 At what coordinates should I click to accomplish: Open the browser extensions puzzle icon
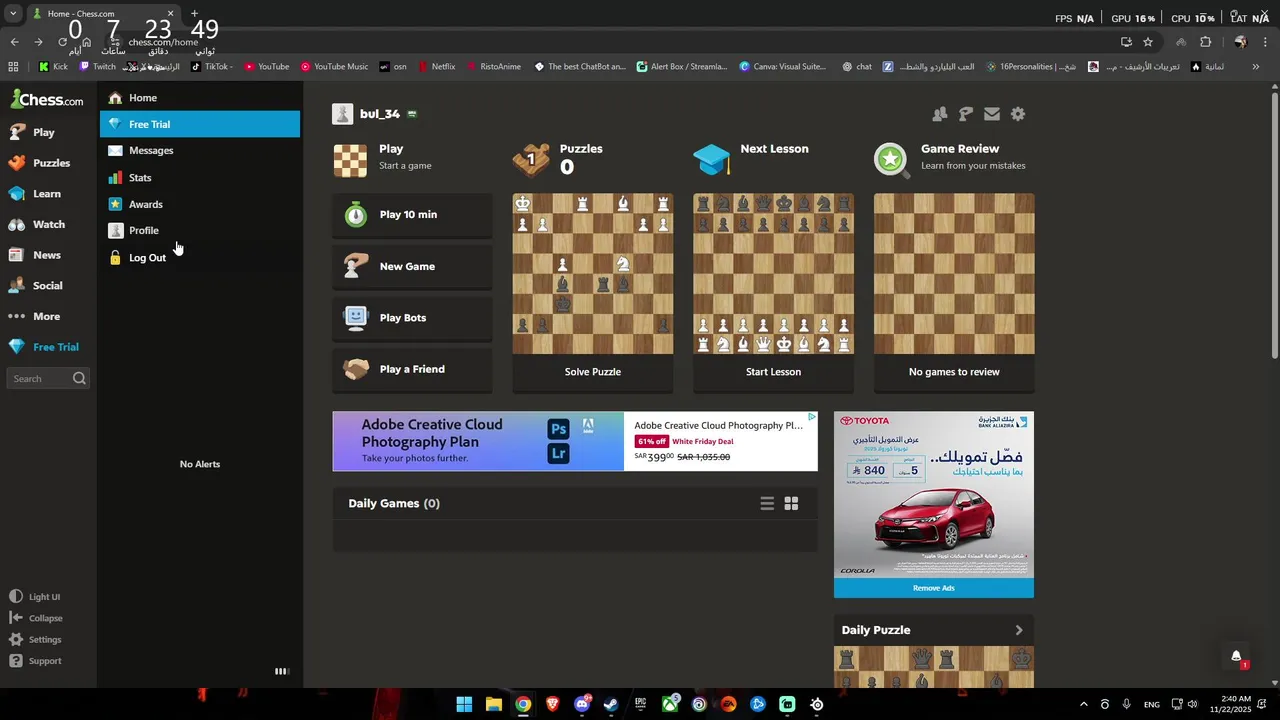click(x=1206, y=42)
